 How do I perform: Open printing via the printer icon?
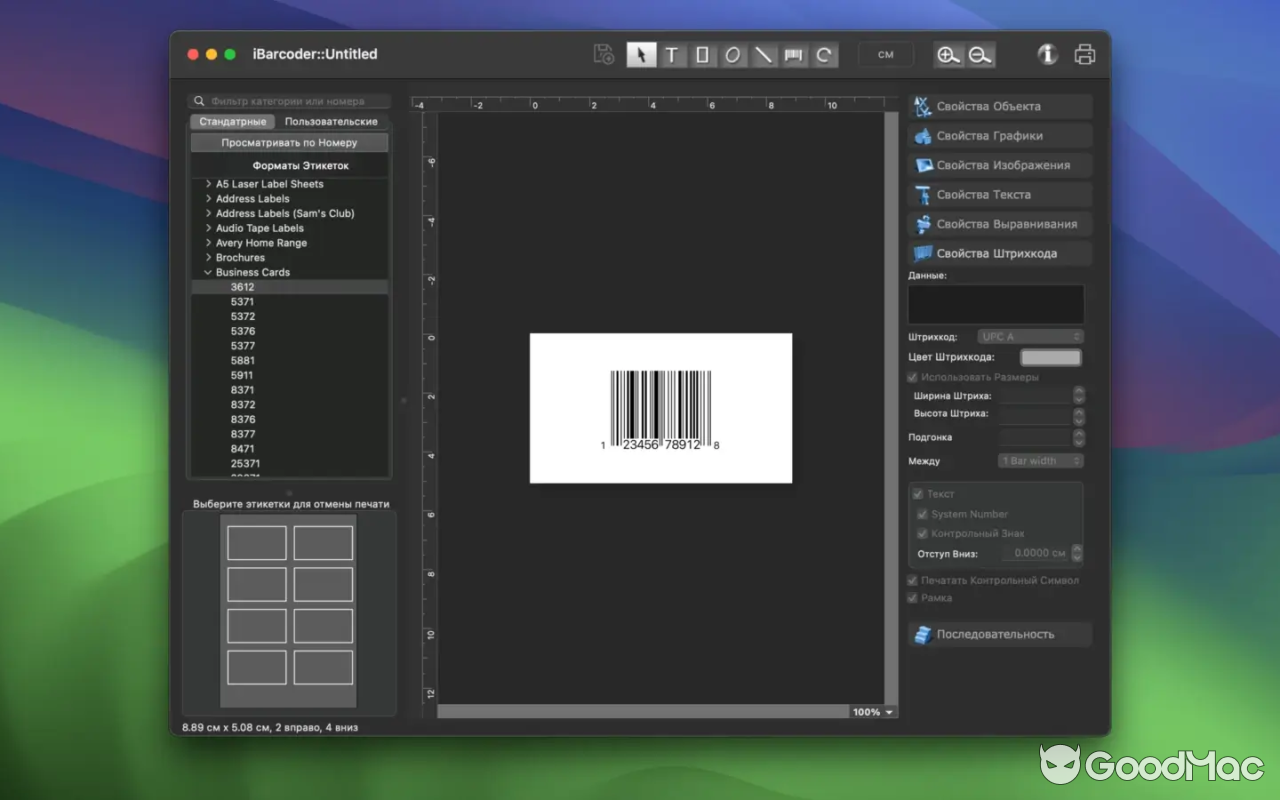(x=1086, y=55)
